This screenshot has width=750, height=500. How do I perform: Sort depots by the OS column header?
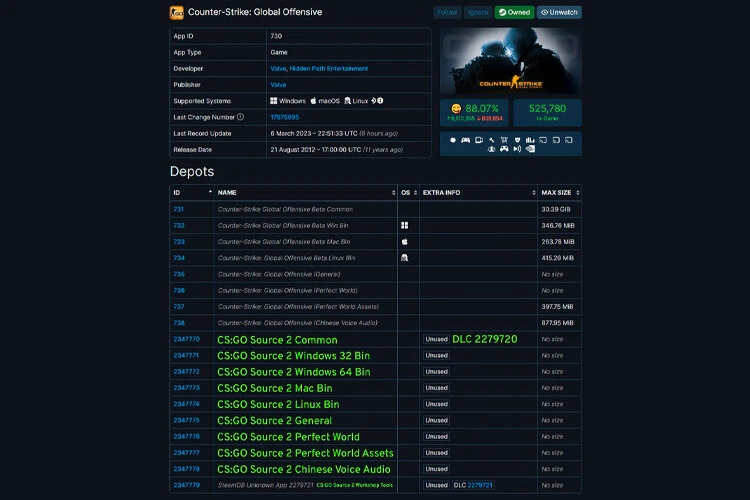tap(408, 192)
